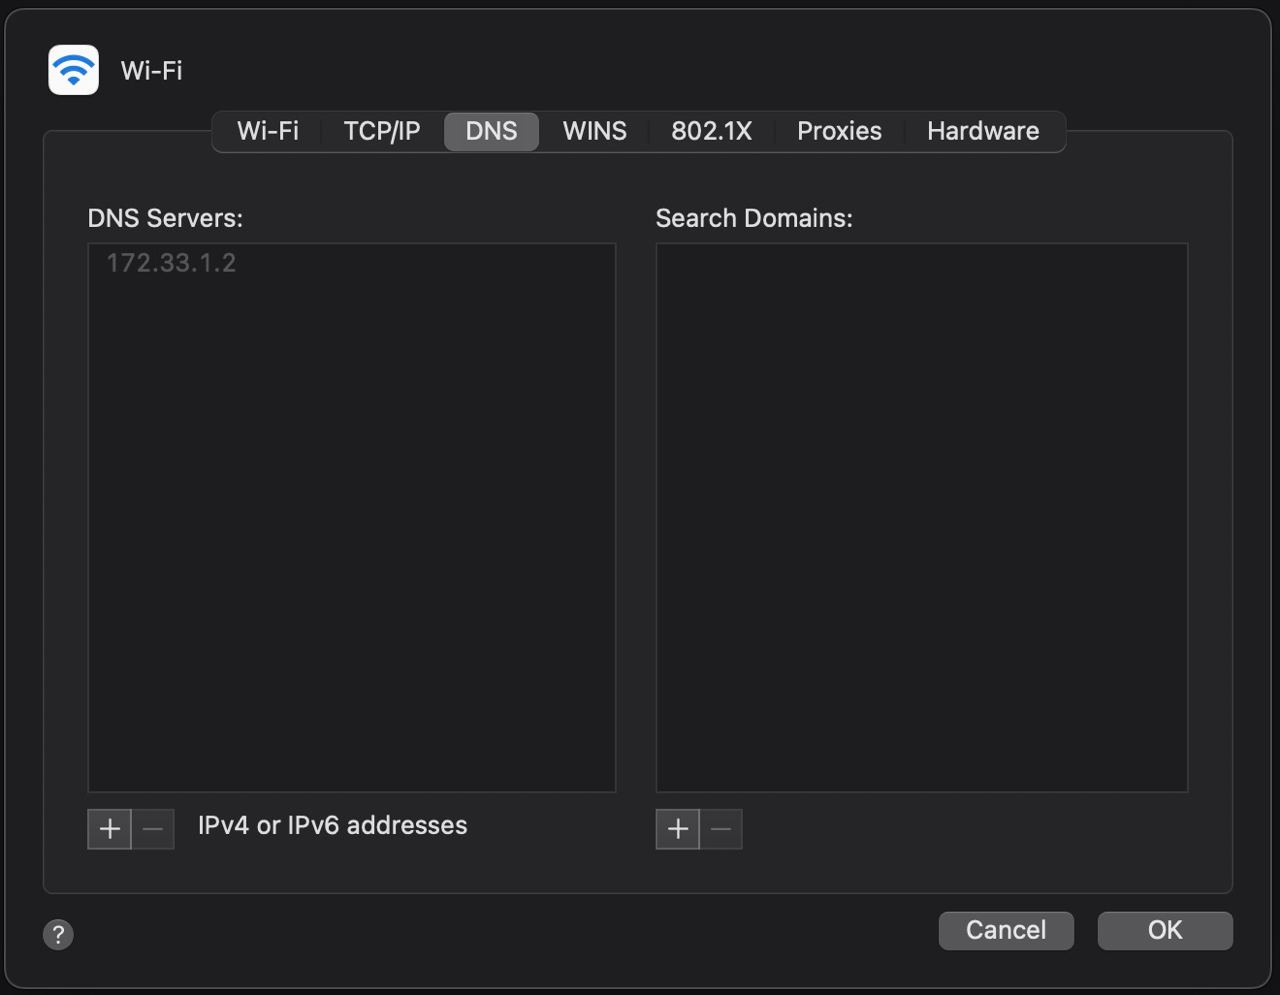Open the Proxies tab

[839, 131]
